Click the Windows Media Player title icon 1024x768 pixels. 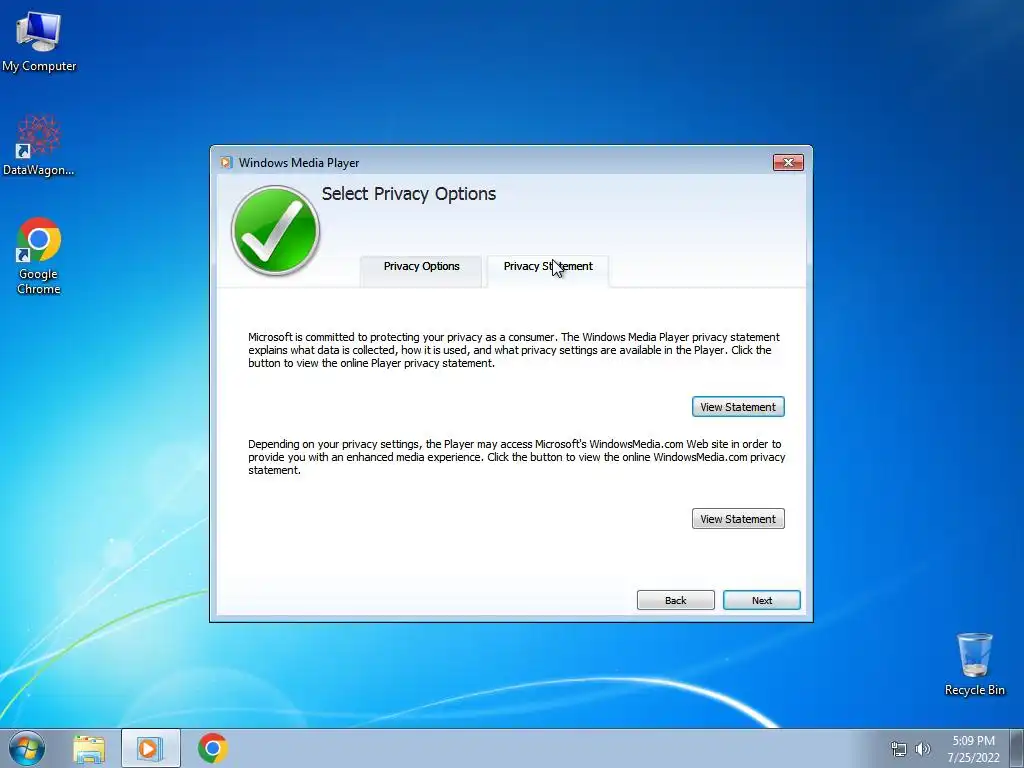[x=226, y=163]
